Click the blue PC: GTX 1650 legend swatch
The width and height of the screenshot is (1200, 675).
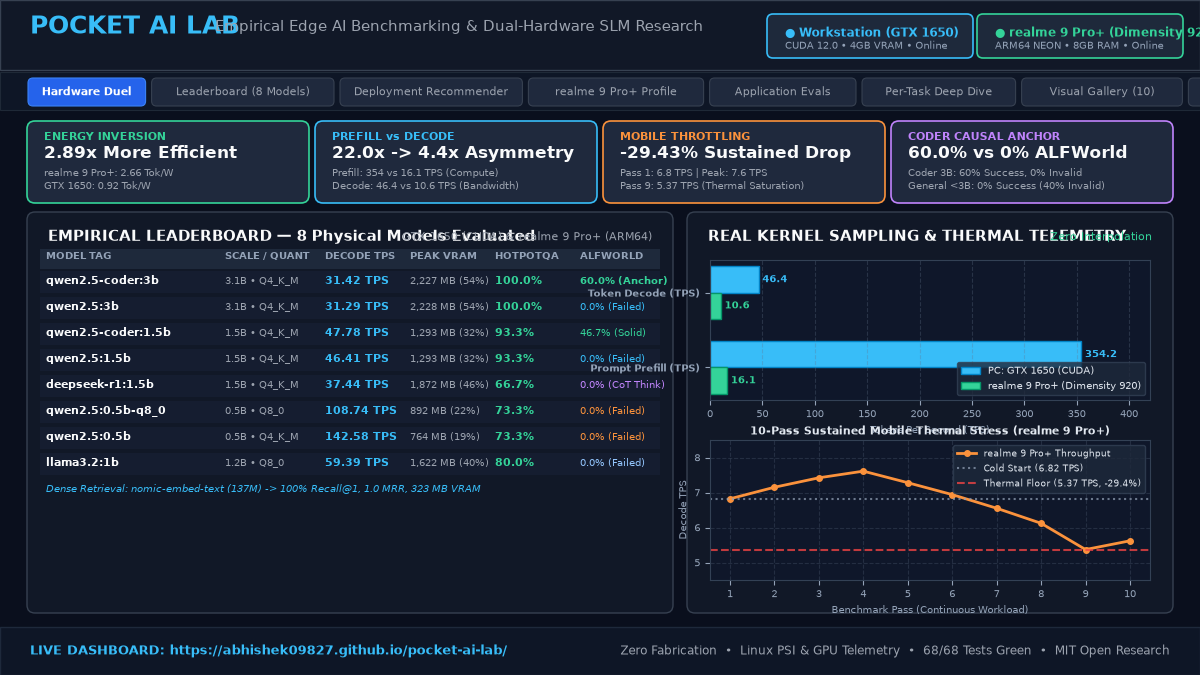[x=971, y=371]
